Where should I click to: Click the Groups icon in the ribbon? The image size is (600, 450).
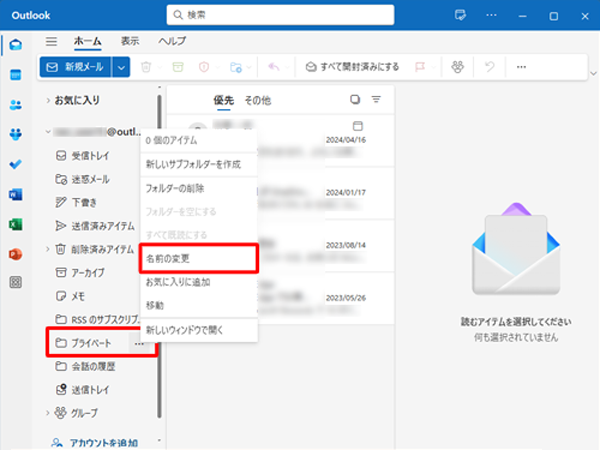(458, 67)
